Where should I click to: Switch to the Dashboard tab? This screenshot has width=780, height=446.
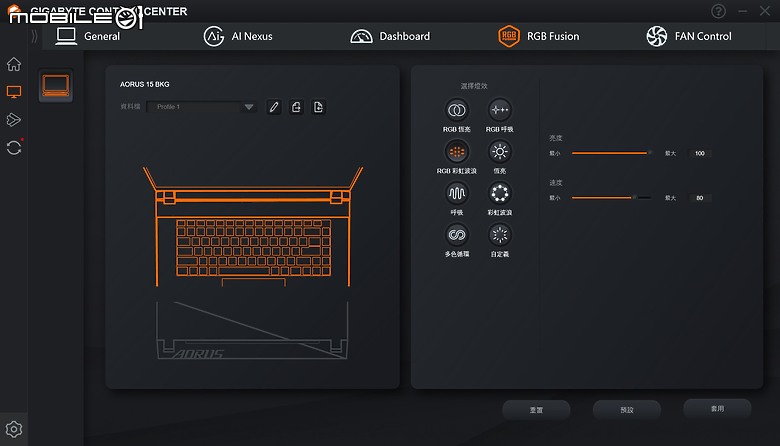390,36
